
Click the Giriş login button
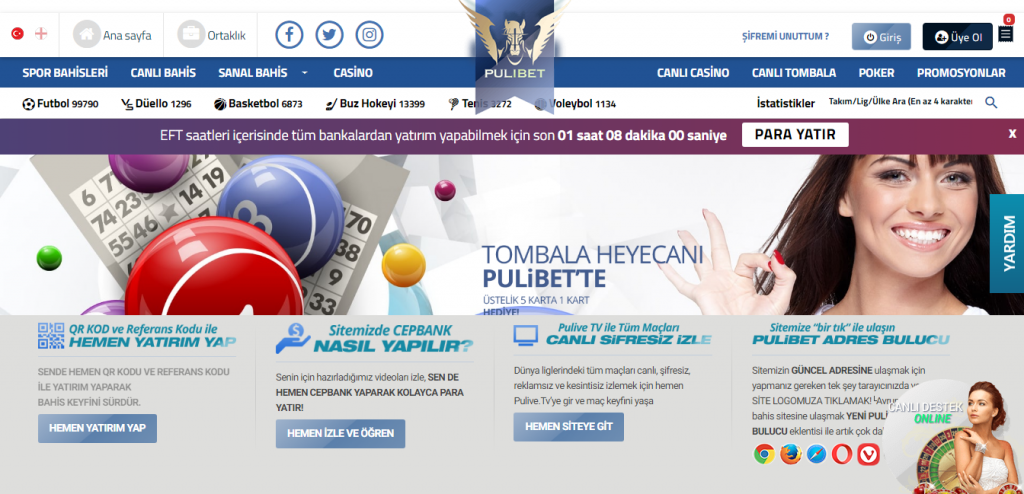coord(881,37)
